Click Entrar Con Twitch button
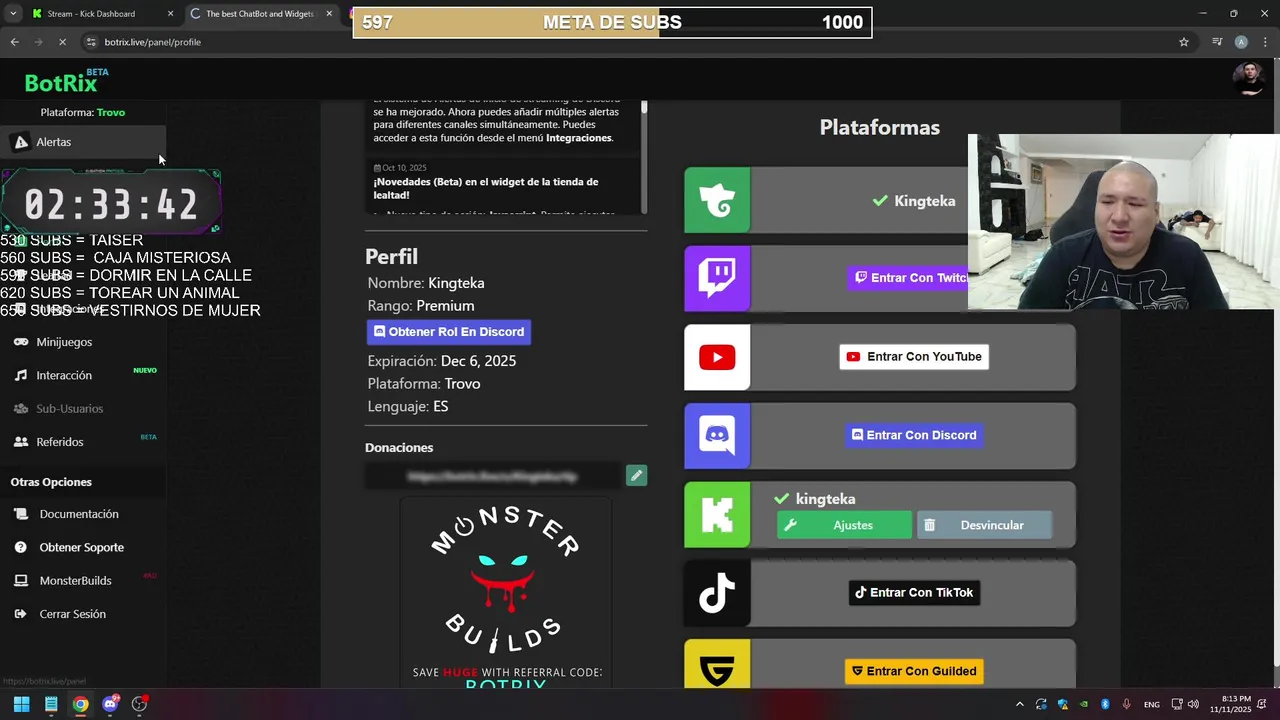1280x720 pixels. tap(908, 278)
